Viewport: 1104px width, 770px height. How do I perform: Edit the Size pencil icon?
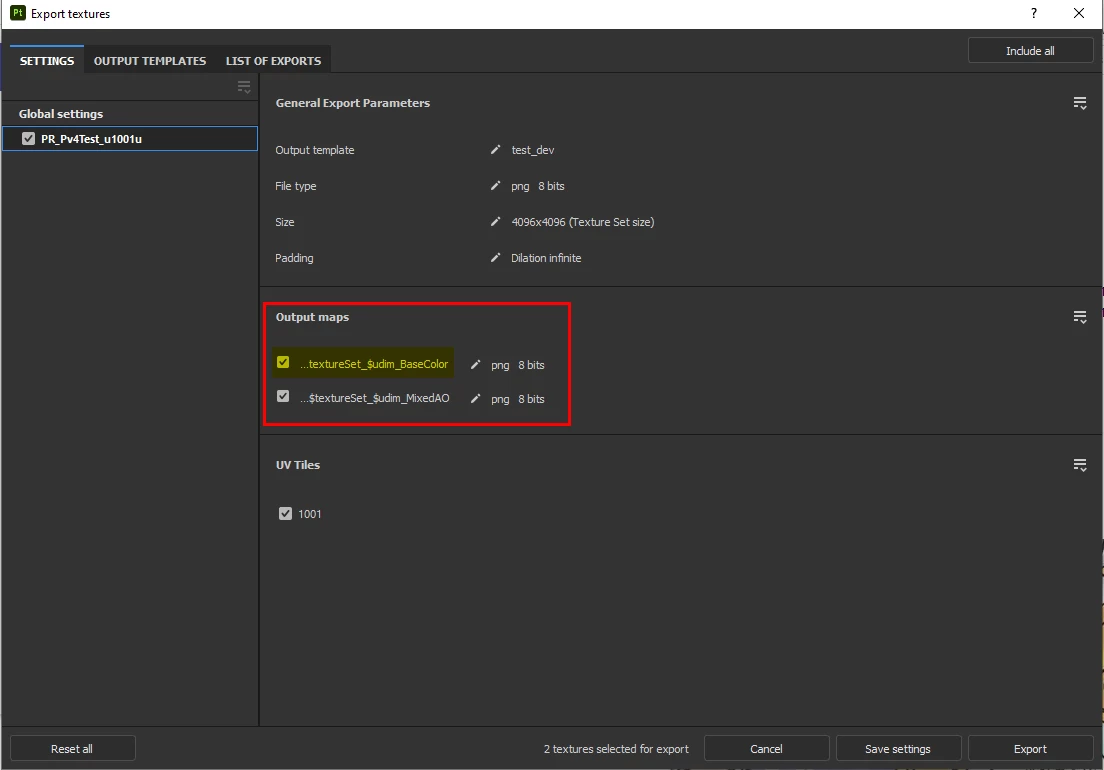[495, 222]
